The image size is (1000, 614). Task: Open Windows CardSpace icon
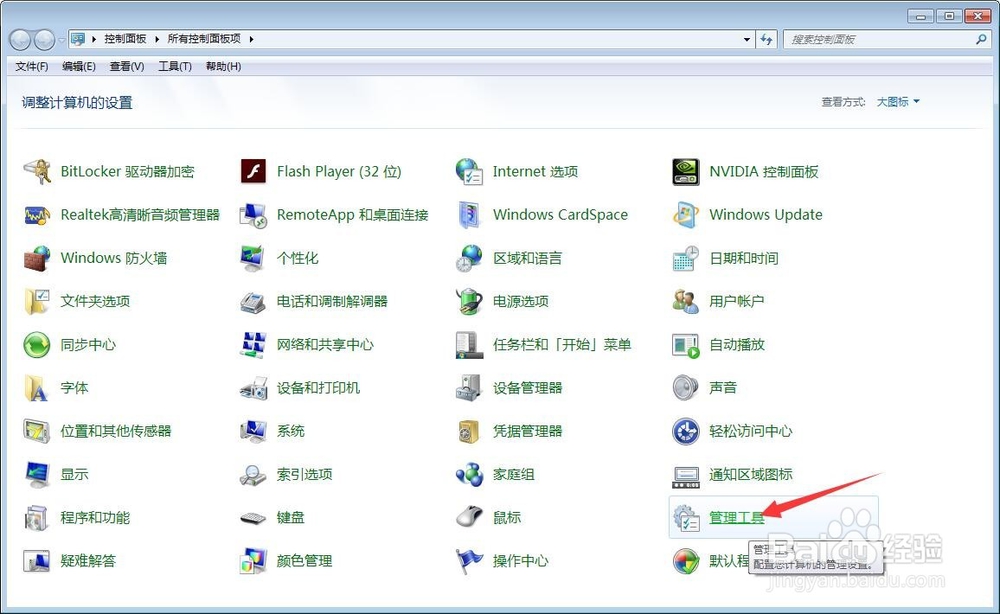pos(469,215)
